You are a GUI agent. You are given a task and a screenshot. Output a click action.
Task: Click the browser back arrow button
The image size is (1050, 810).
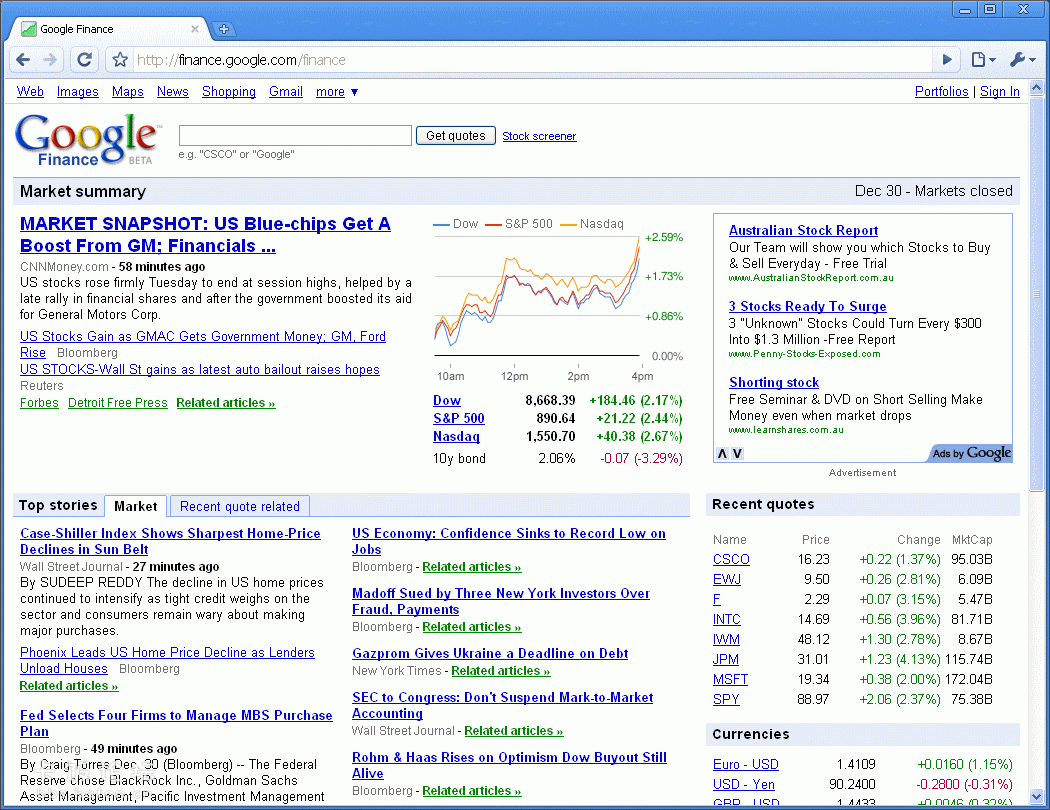click(x=24, y=60)
